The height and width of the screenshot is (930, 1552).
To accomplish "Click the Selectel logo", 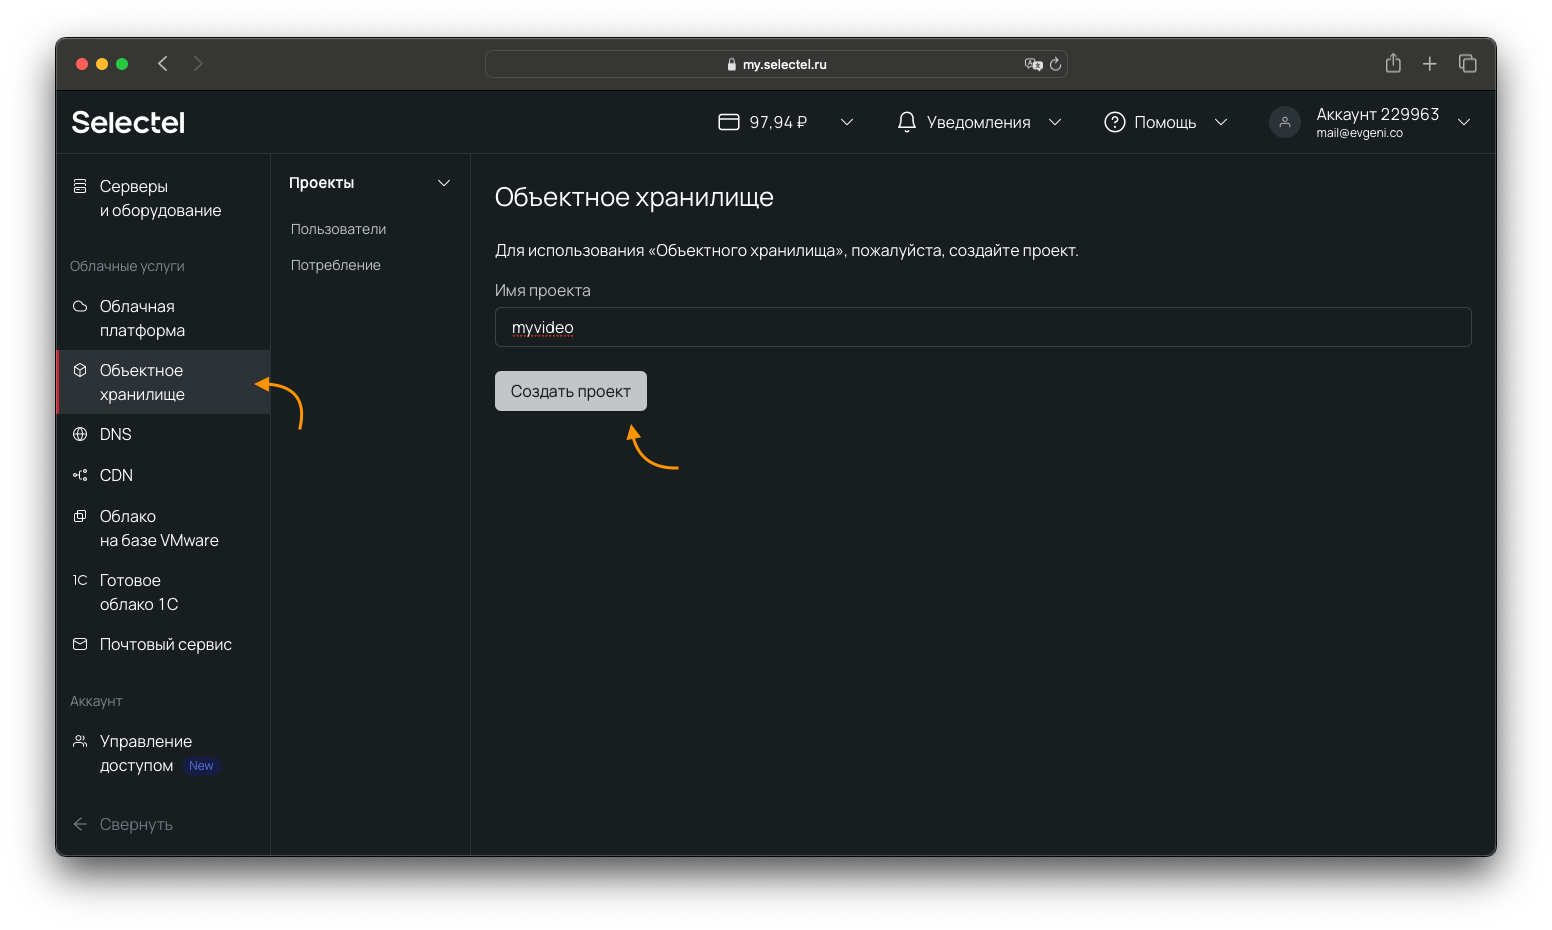I will tap(128, 122).
